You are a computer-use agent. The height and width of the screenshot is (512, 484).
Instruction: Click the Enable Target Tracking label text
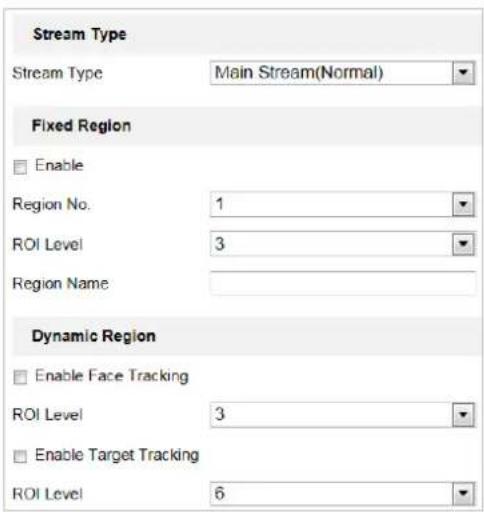pos(117,455)
